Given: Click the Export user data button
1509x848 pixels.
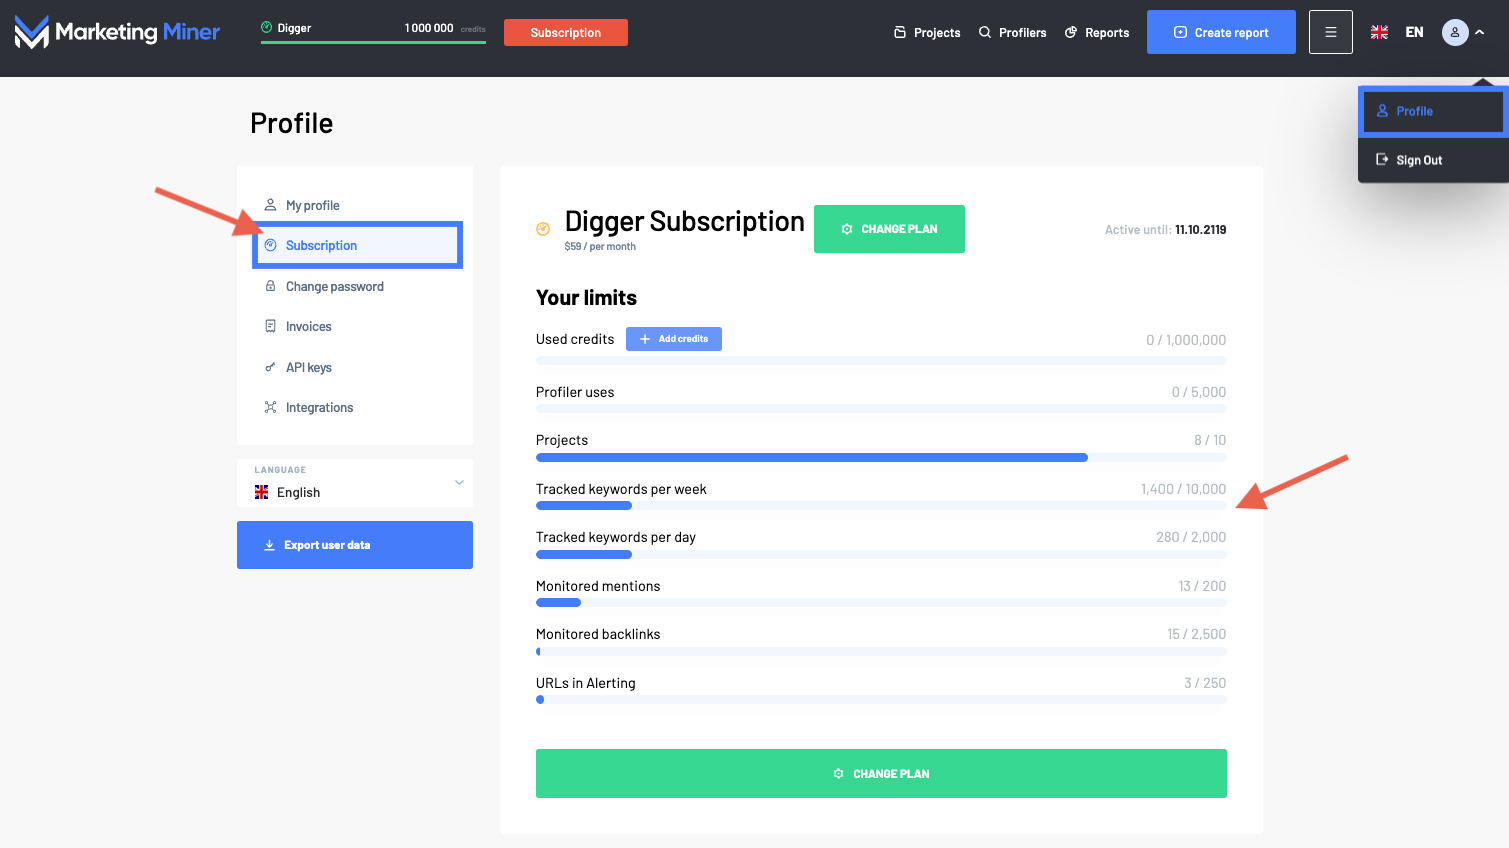Looking at the screenshot, I should click(355, 545).
